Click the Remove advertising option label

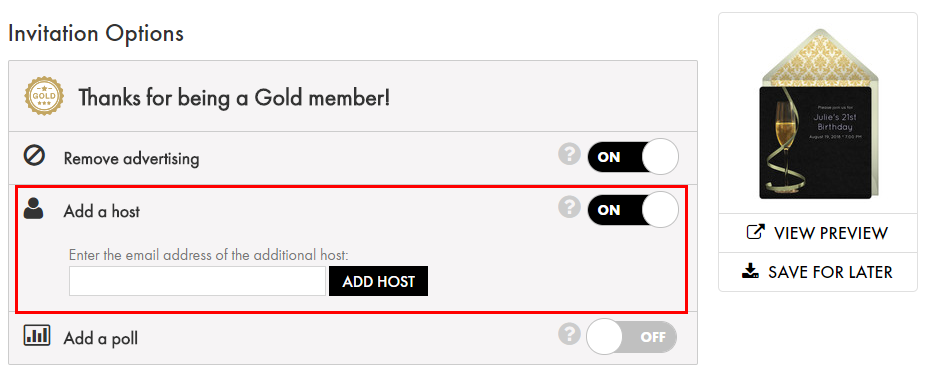click(131, 159)
